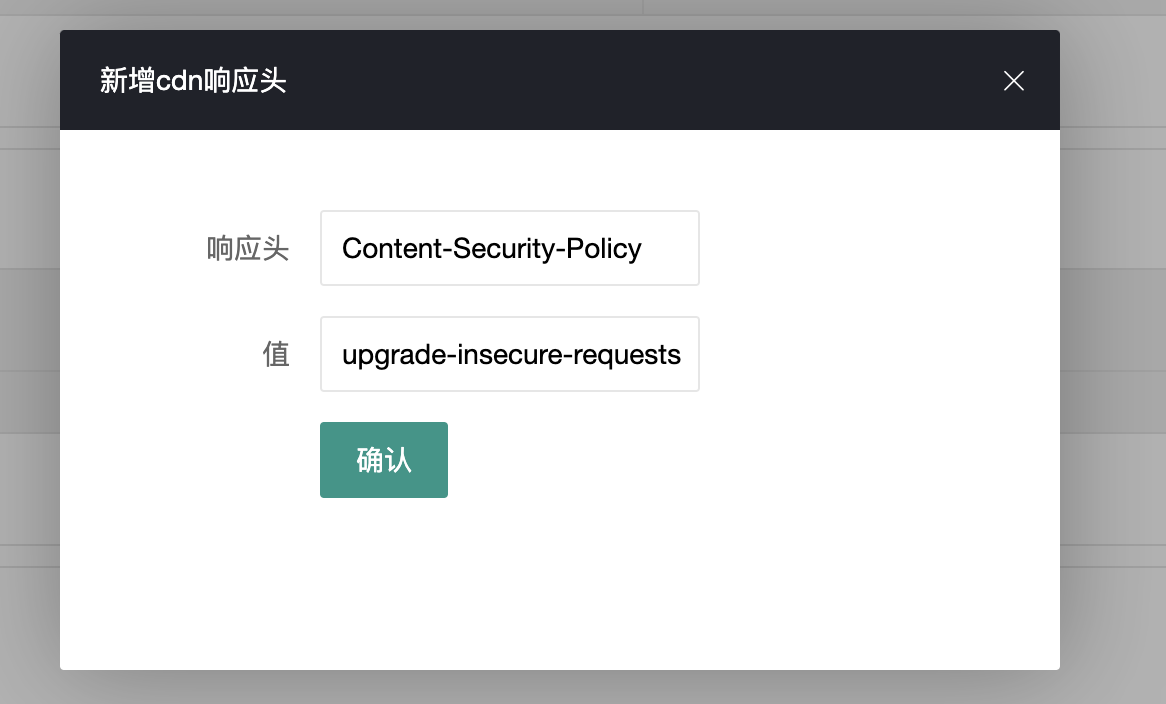1166x704 pixels.
Task: Place cursor on "Policy" in 响应头 field
Action: click(603, 248)
